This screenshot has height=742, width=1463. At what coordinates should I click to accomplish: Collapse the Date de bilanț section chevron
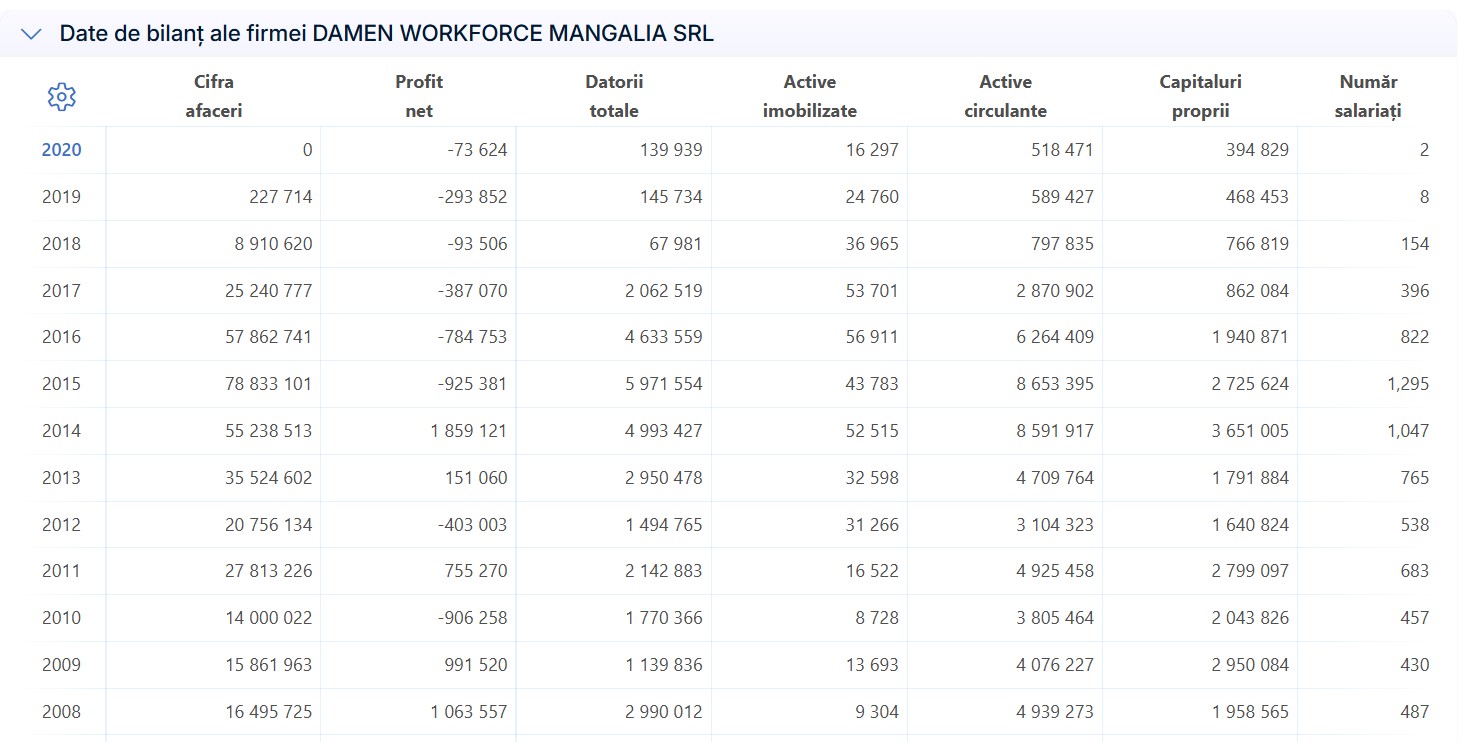(x=31, y=34)
